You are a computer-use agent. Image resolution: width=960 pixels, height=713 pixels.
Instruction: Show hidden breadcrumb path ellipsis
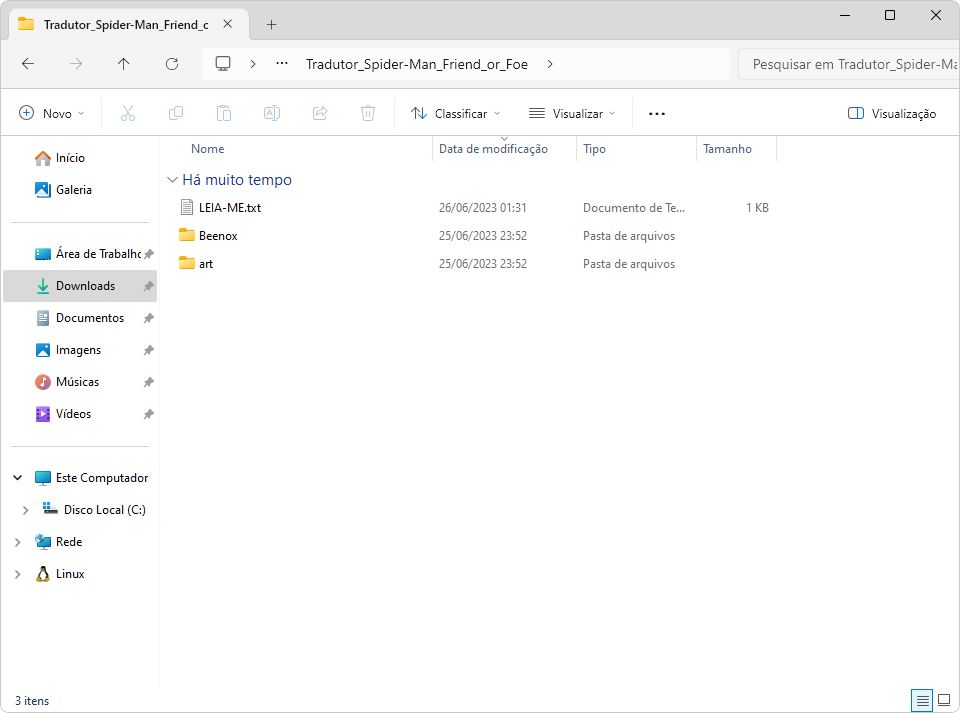tap(282, 63)
